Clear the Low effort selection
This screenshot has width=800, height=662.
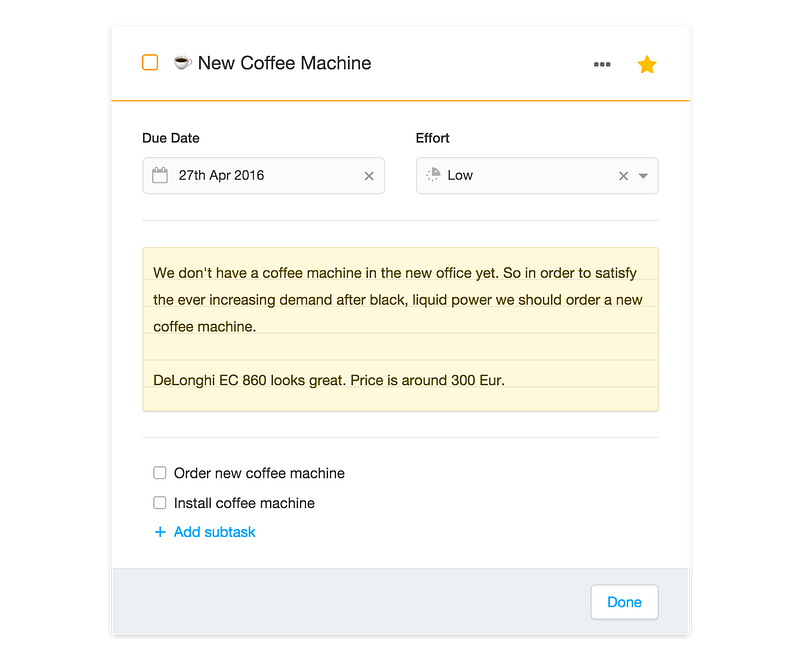pos(623,176)
